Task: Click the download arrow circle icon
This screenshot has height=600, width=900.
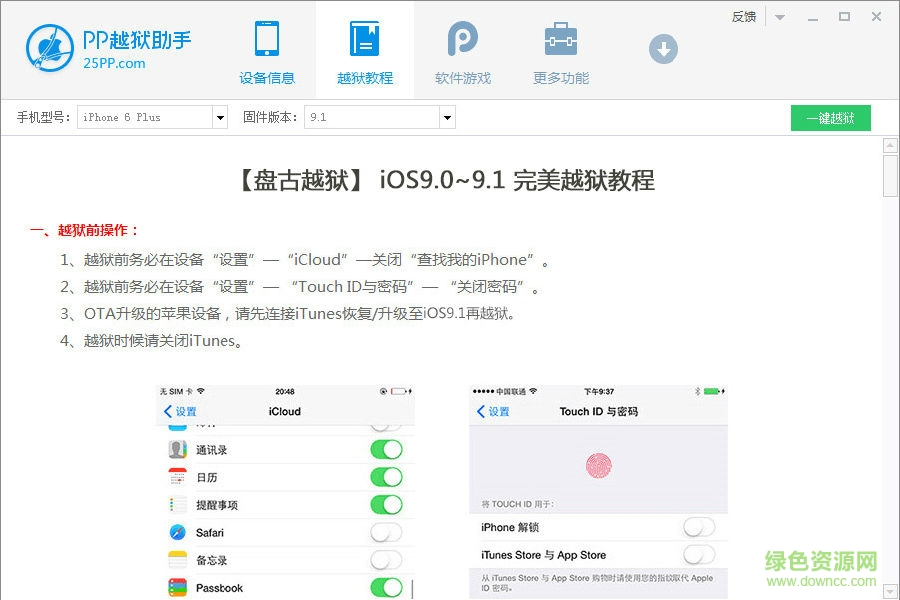Action: click(663, 49)
